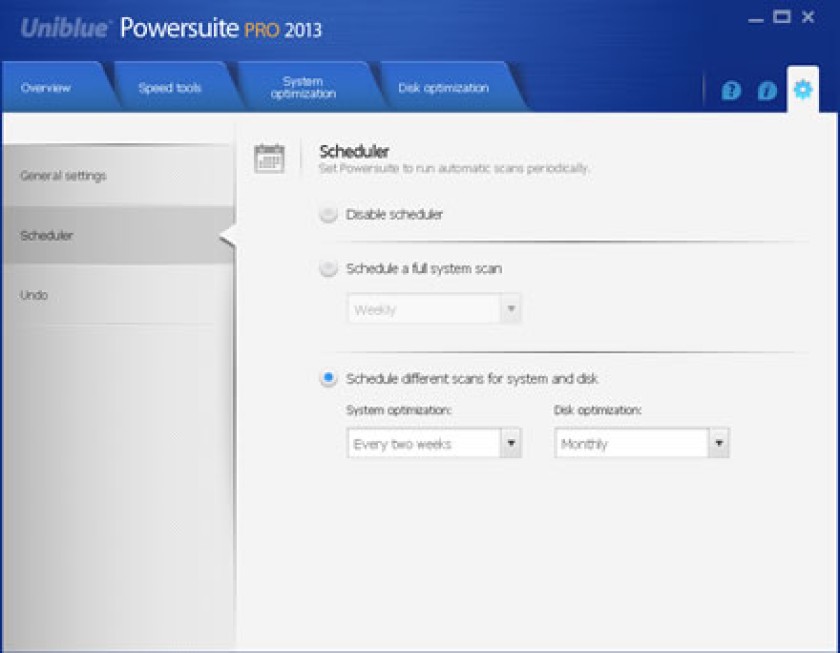This screenshot has width=840, height=653.
Task: Click the 'System optimization:' label
Action: pyautogui.click(x=399, y=410)
